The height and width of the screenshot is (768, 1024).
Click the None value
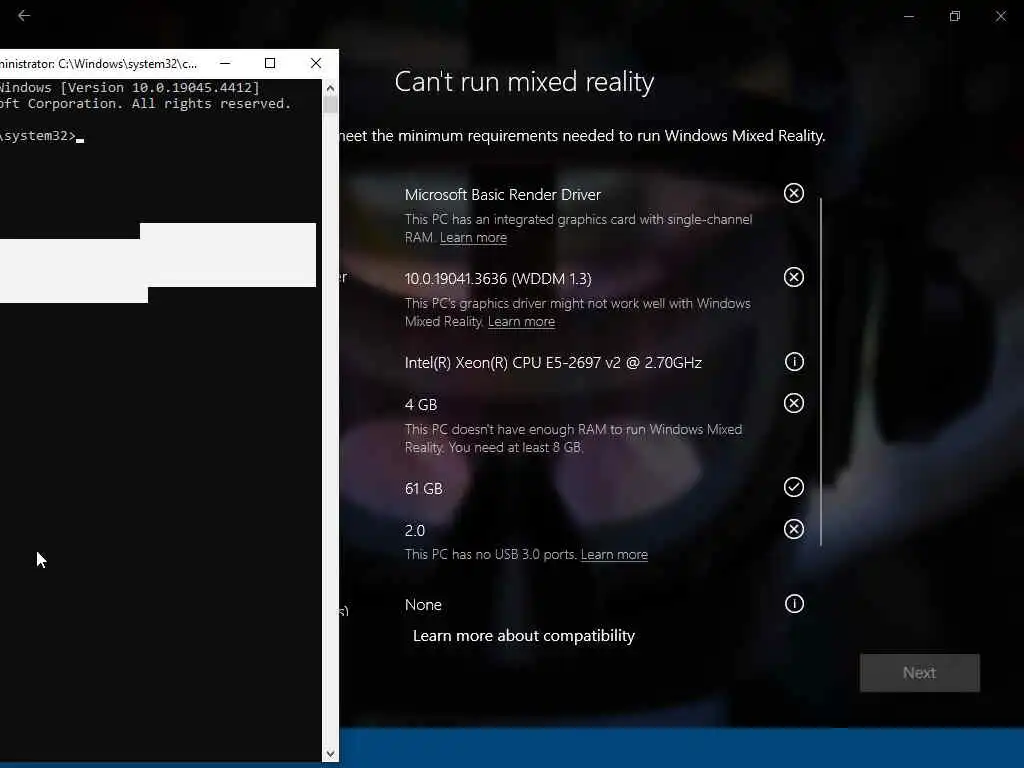[423, 605]
